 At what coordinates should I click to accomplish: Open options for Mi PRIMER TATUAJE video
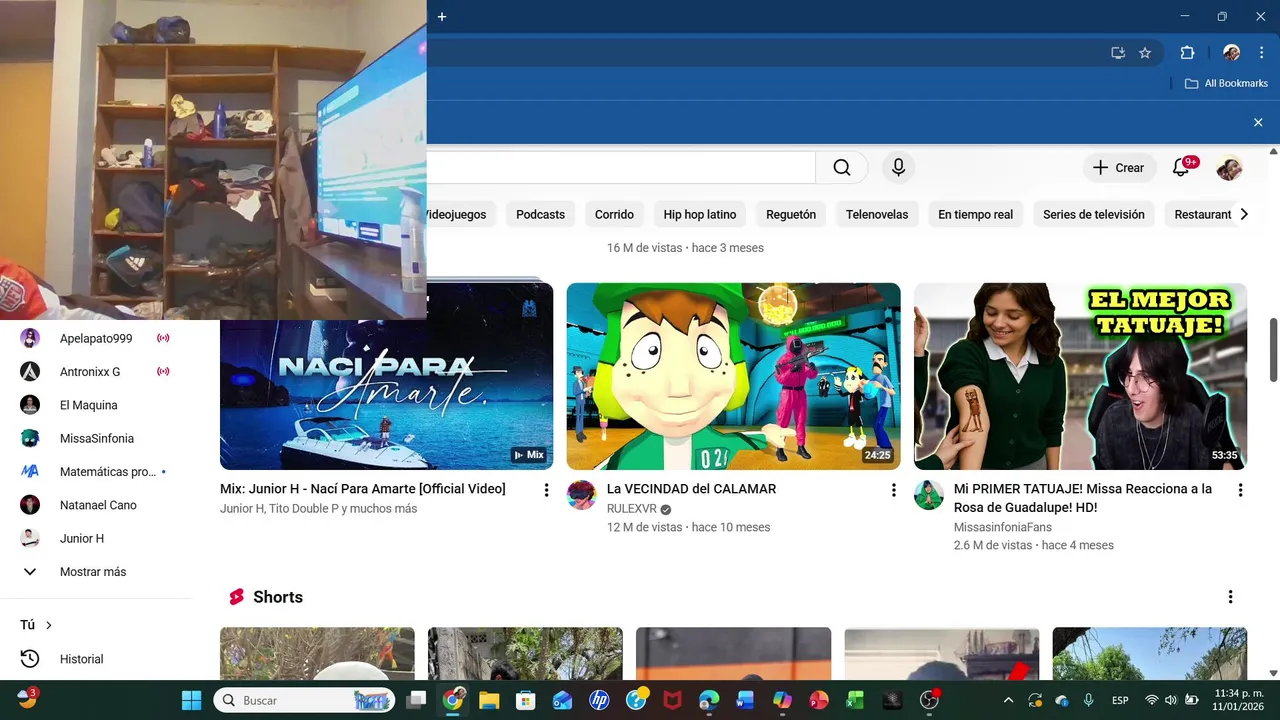click(x=1240, y=490)
